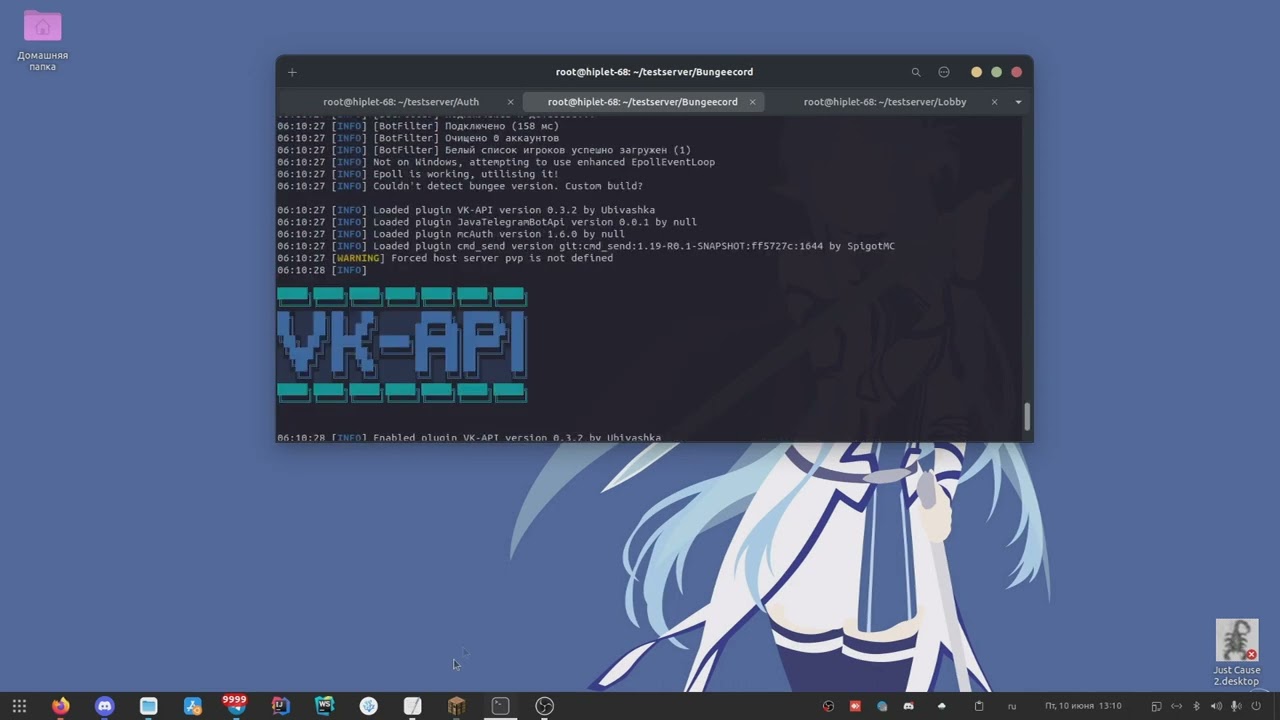Close the terminal window

coord(1016,72)
